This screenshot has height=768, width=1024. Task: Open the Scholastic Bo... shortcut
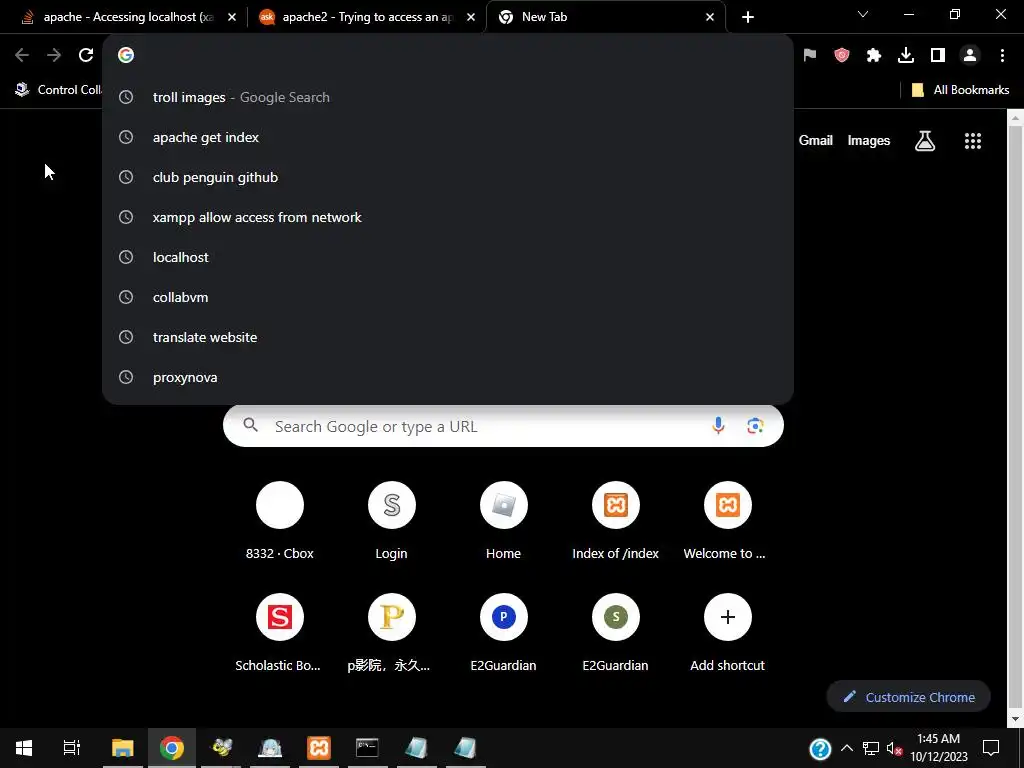[280, 634]
